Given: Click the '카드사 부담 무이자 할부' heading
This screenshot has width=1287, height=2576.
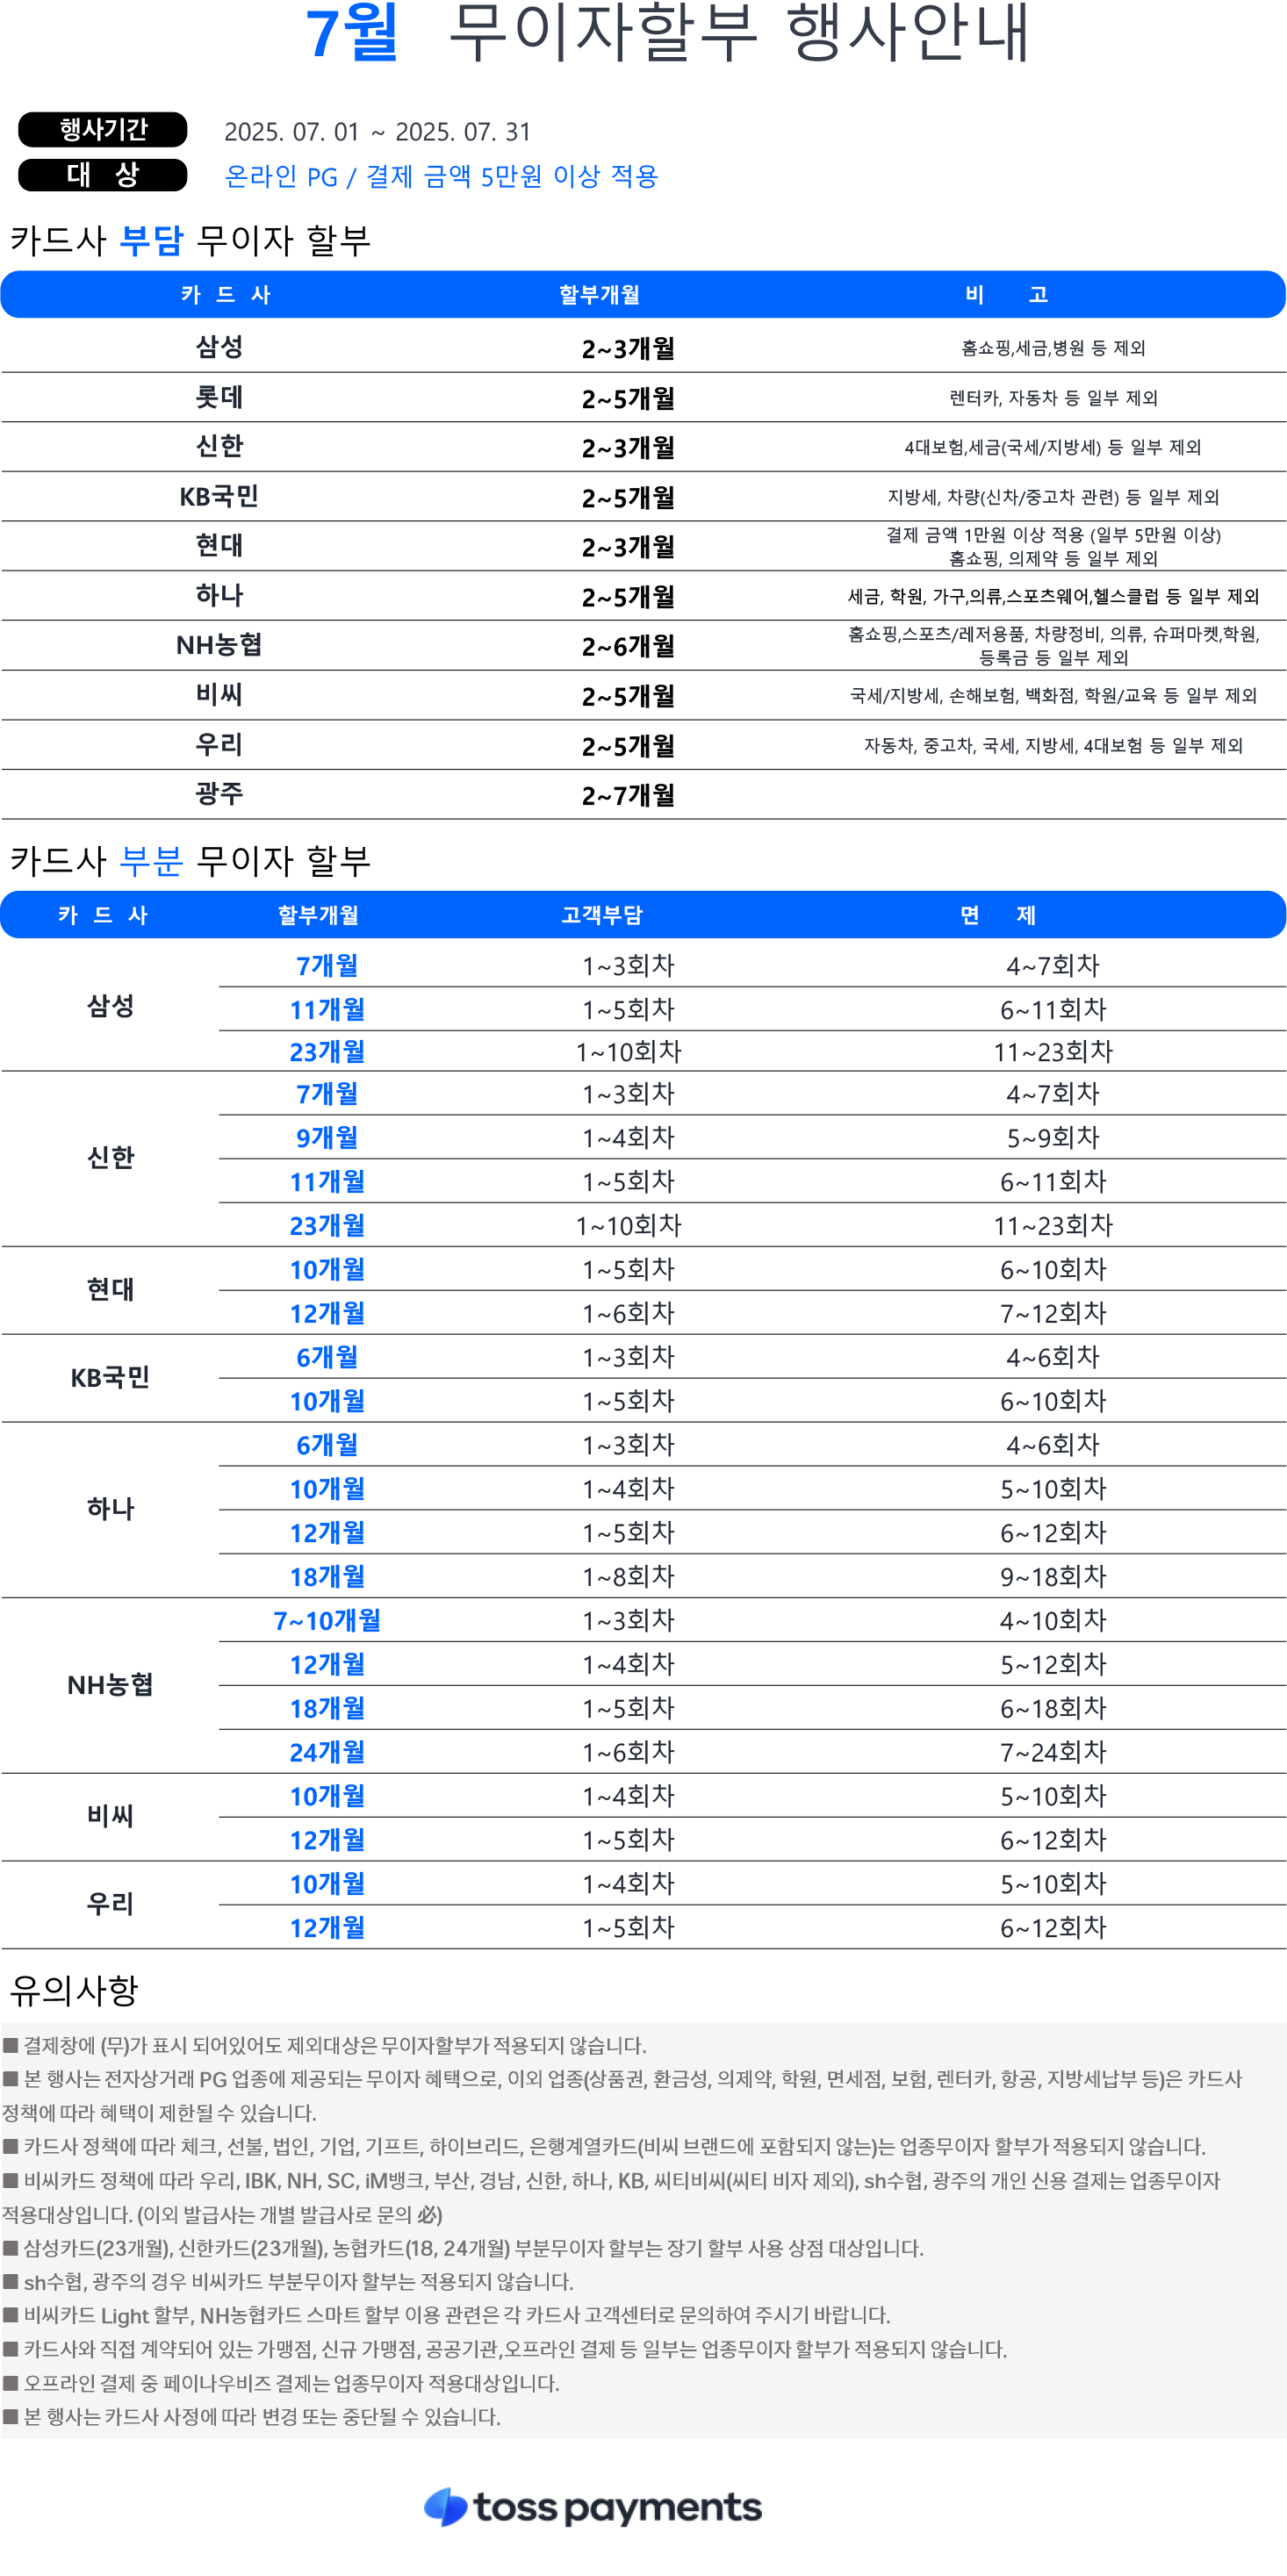Looking at the screenshot, I should point(190,240).
